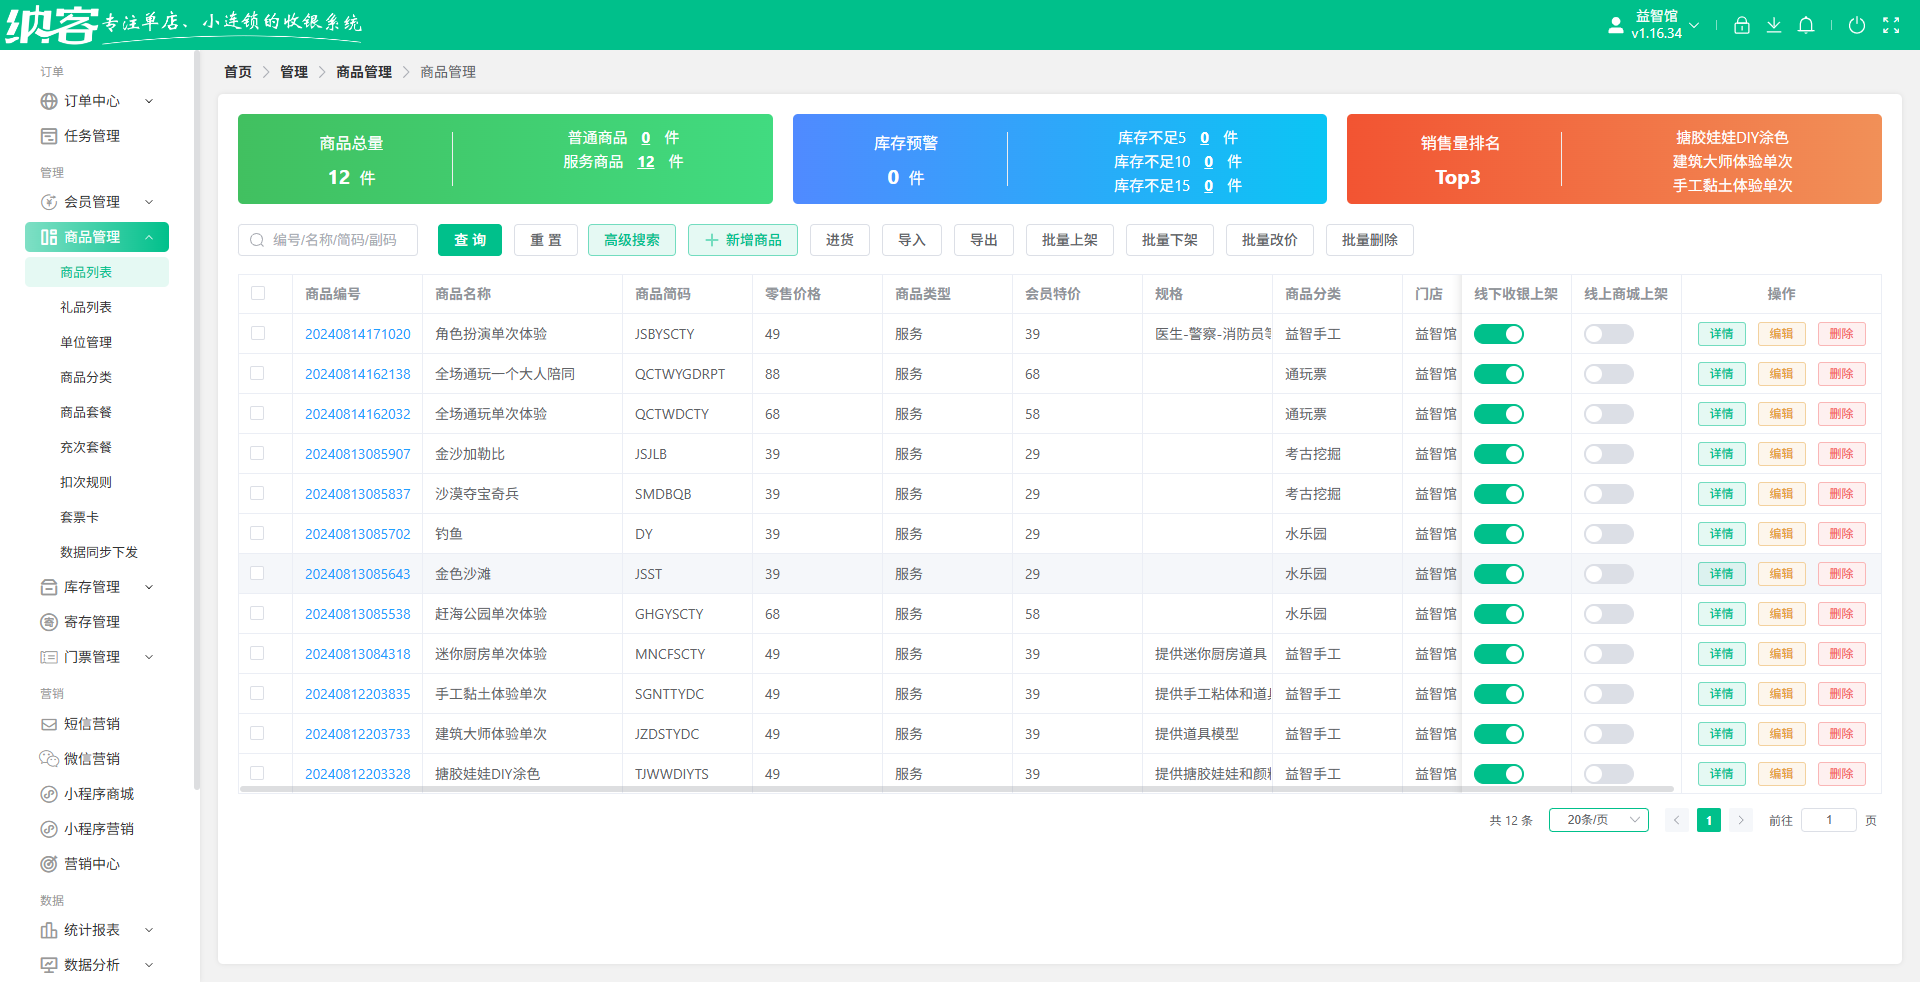Click the download icon in top bar
Viewport: 1920px width, 982px height.
[x=1774, y=25]
